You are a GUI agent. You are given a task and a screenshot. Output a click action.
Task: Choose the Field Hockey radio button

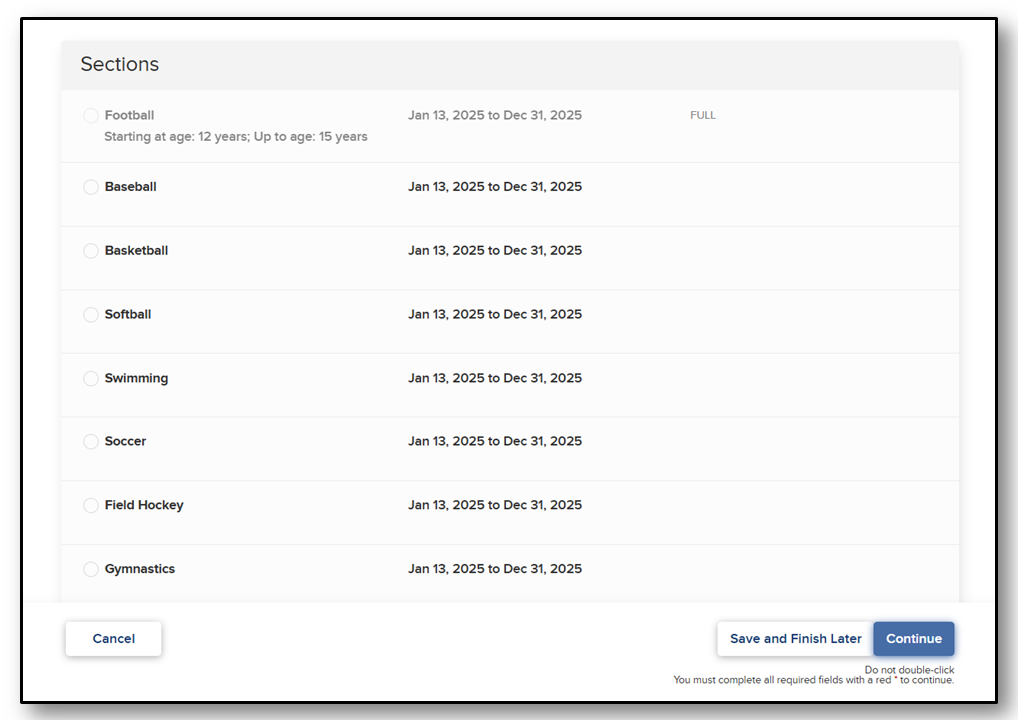pyautogui.click(x=91, y=505)
